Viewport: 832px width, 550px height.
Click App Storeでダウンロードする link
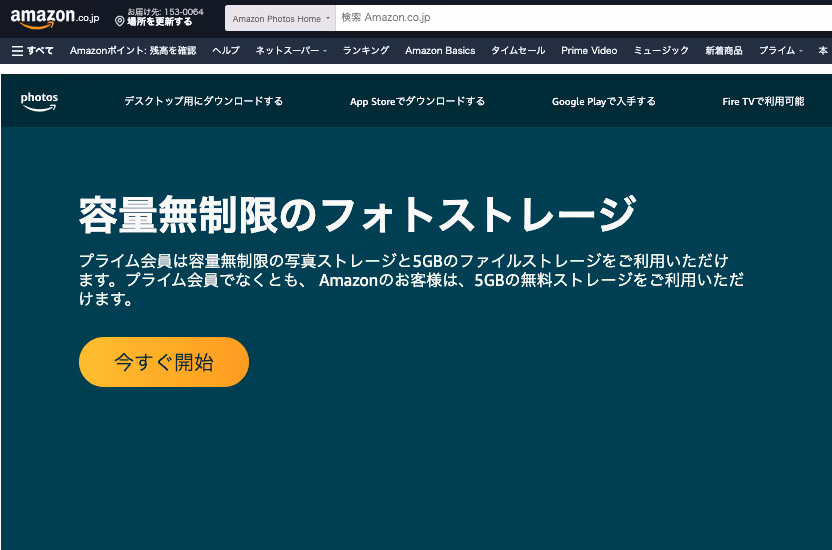click(x=417, y=101)
